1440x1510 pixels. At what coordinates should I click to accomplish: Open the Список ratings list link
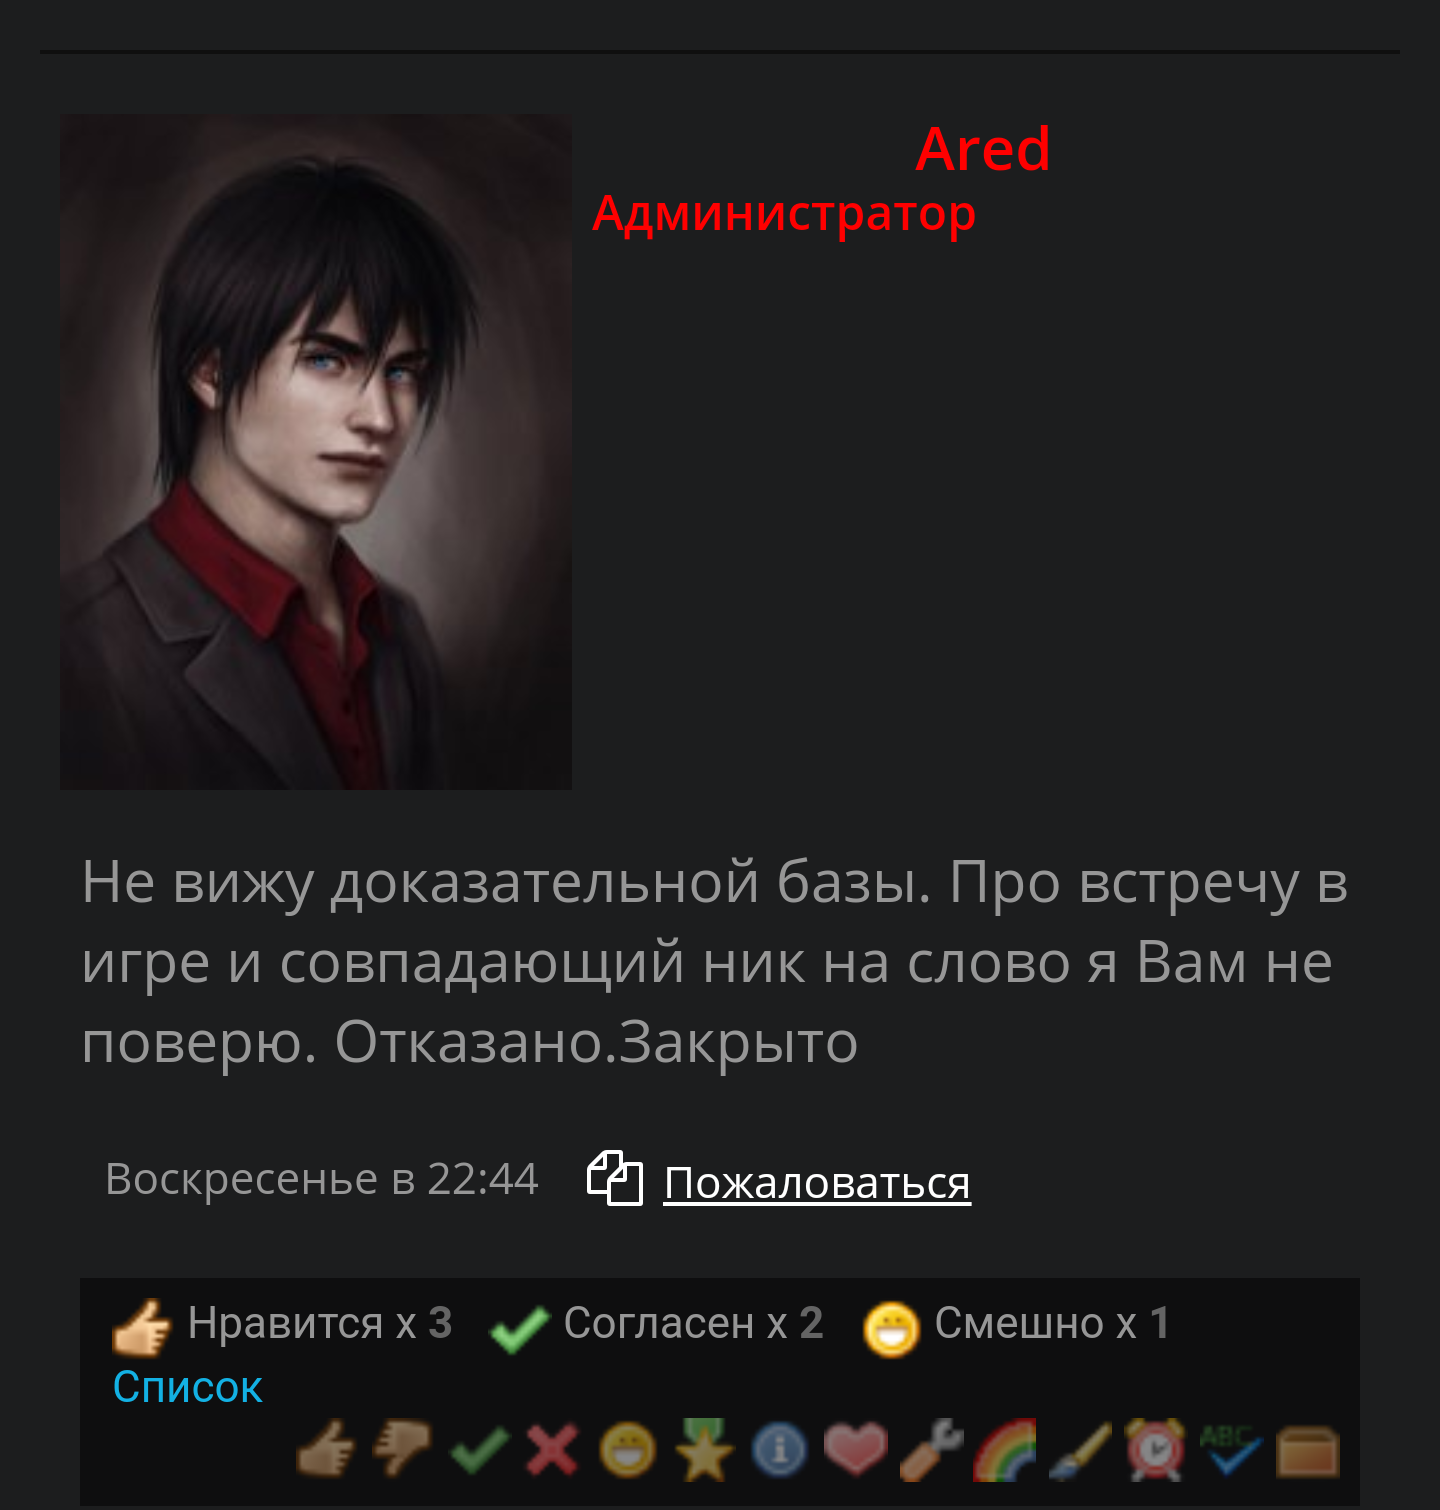coord(187,1387)
